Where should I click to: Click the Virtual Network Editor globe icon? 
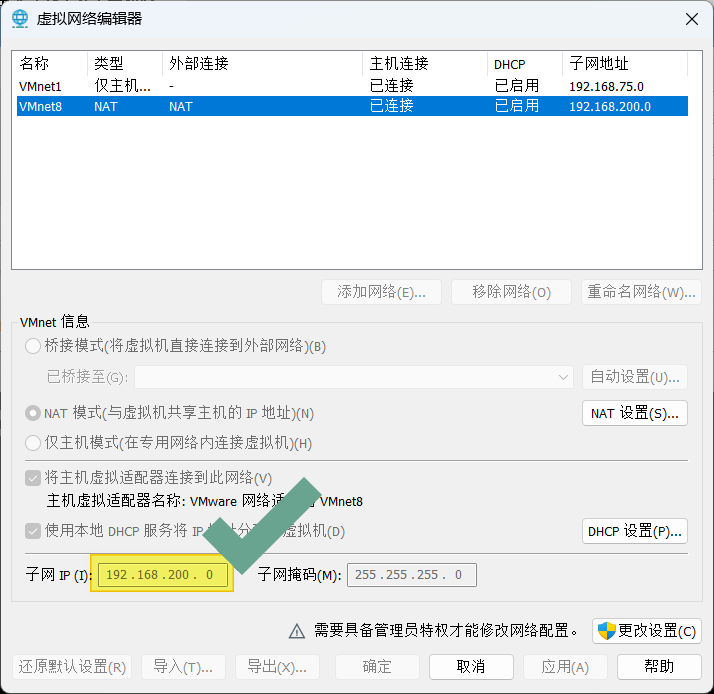20,18
